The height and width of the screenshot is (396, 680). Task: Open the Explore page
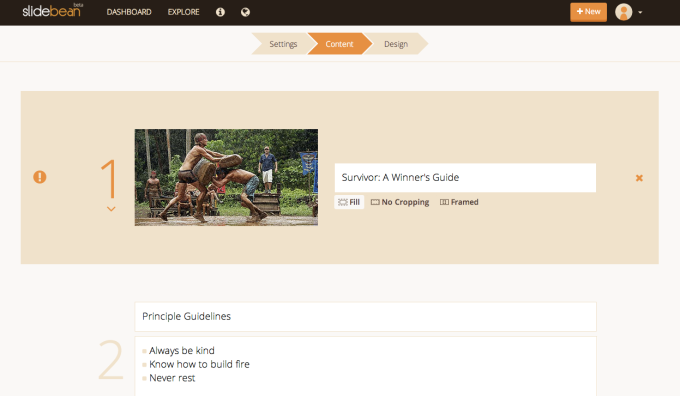click(x=183, y=12)
